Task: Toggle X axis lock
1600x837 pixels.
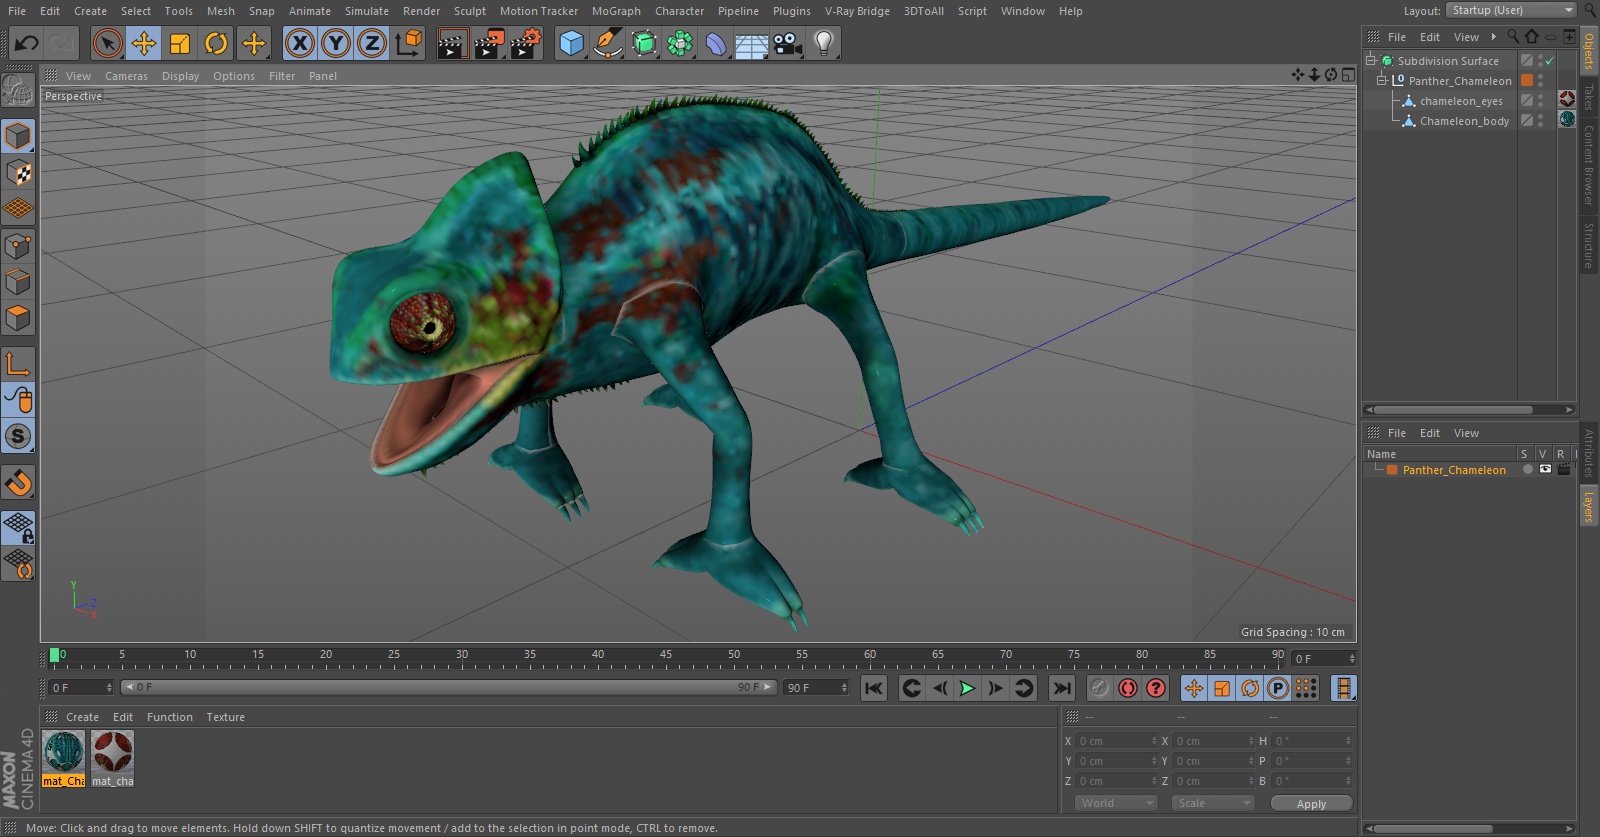Action: pos(299,43)
